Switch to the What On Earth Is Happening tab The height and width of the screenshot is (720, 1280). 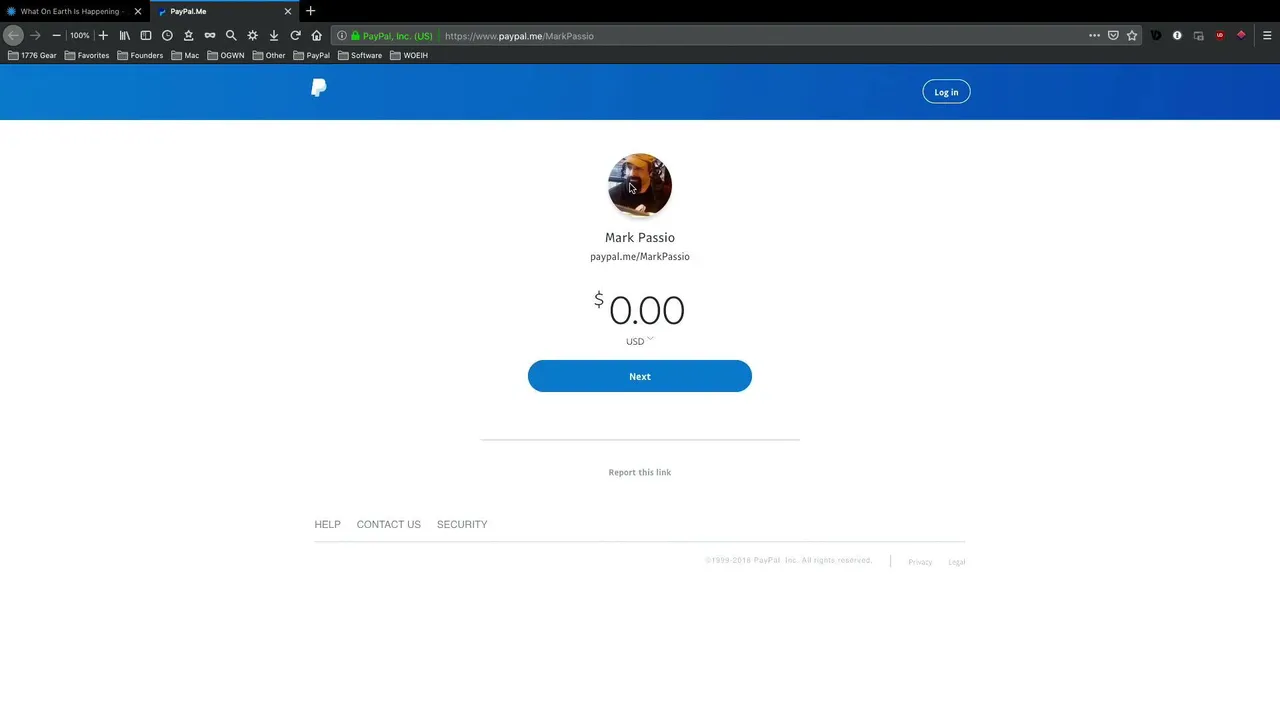click(x=70, y=11)
